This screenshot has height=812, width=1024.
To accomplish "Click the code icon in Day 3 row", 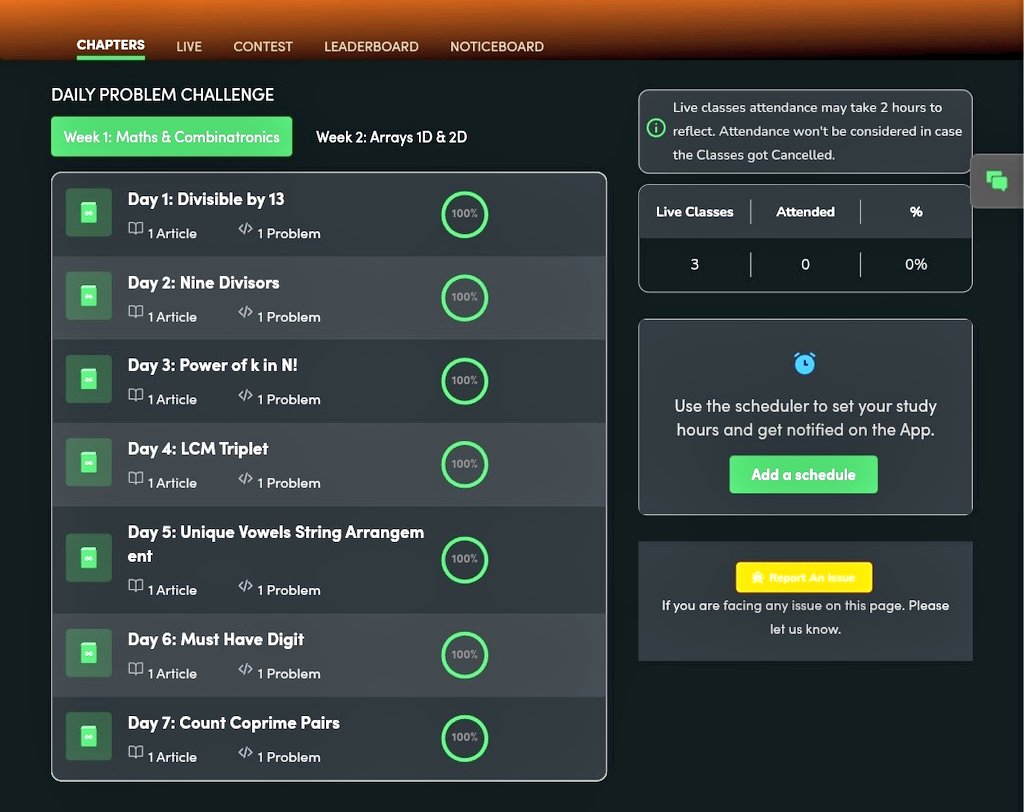I will click(246, 395).
